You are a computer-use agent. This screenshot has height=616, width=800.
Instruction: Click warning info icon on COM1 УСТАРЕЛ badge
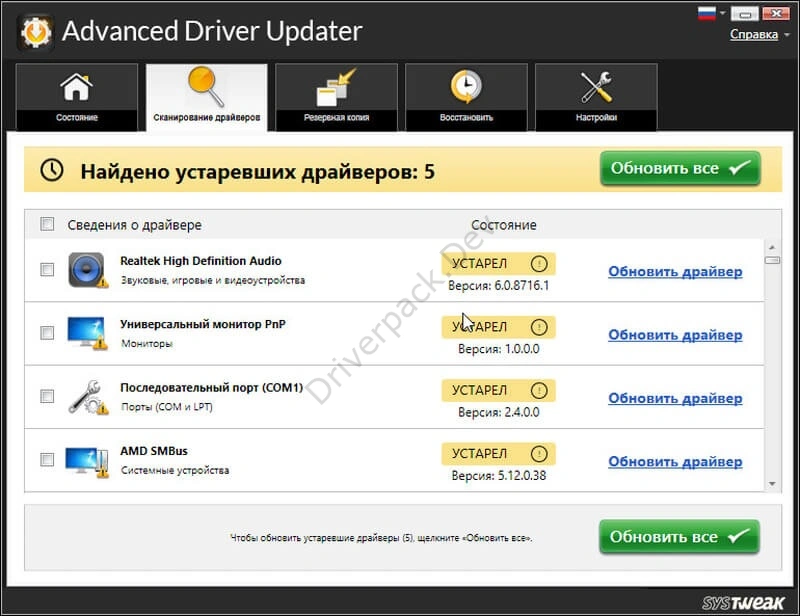tap(539, 390)
